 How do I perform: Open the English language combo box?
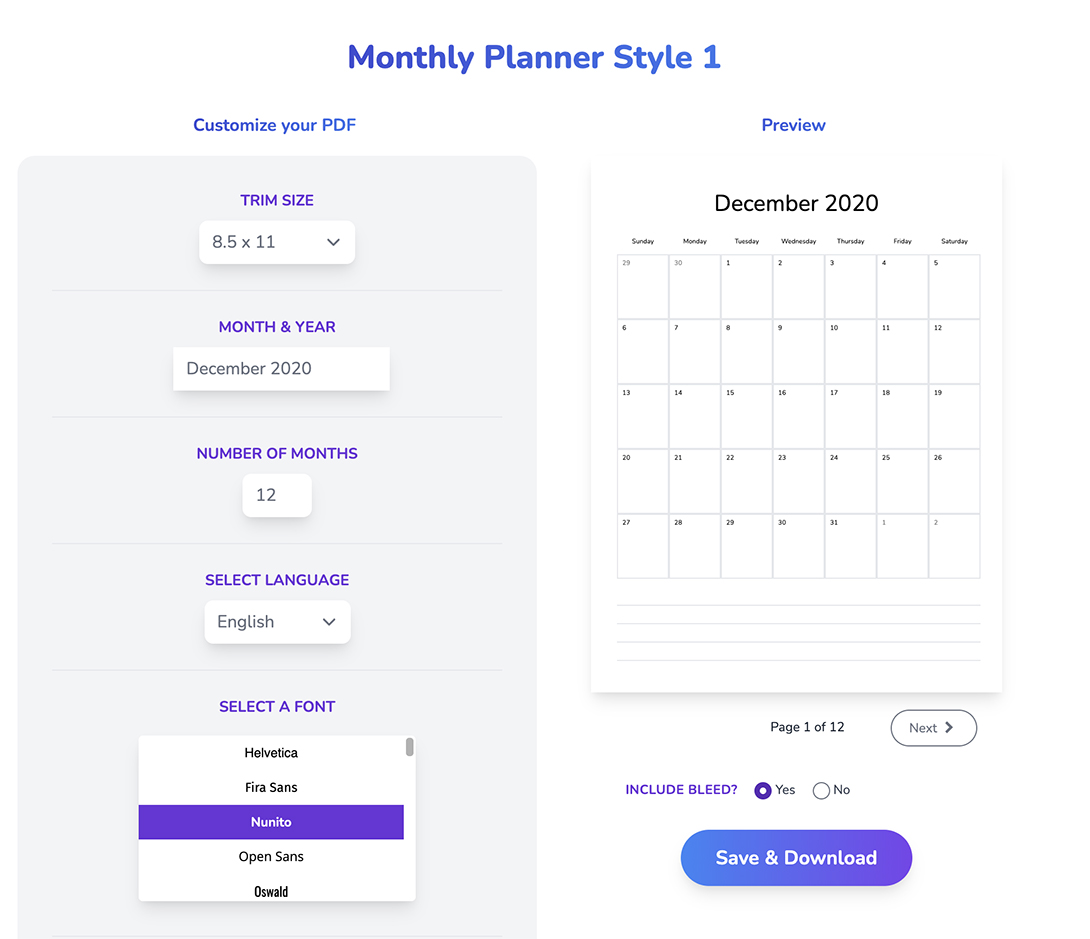point(277,621)
